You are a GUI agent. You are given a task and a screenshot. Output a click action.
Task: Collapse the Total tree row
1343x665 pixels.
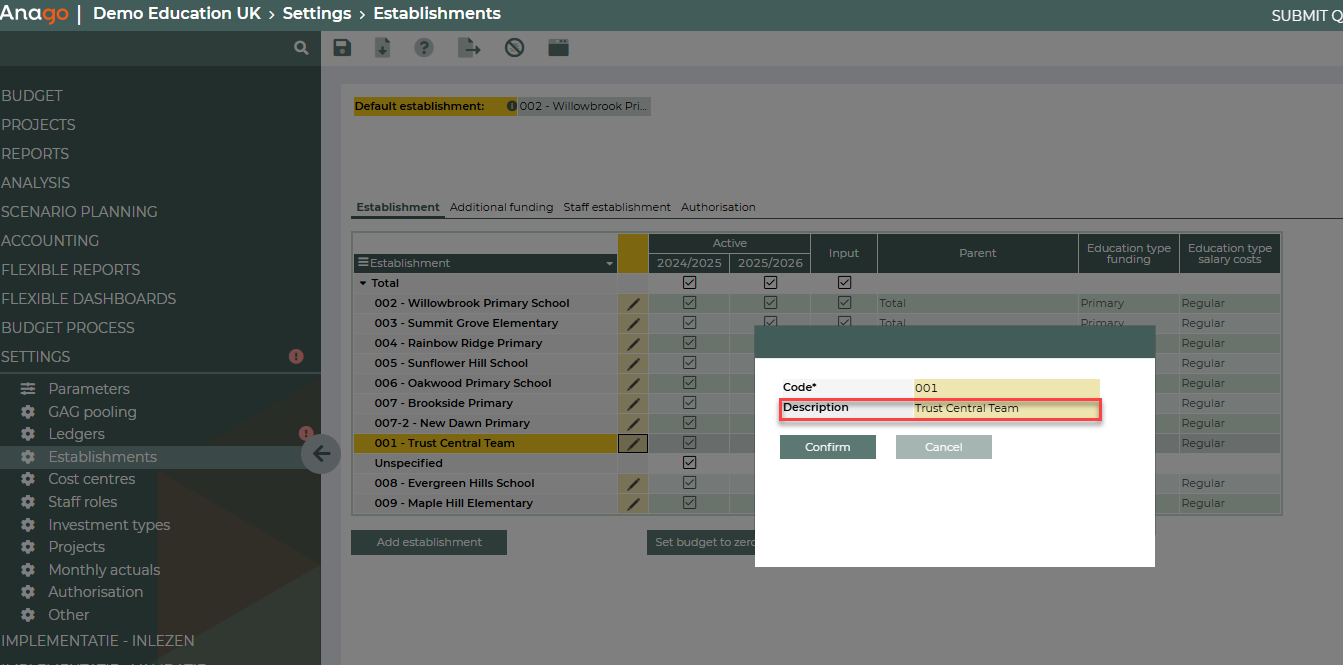coord(363,284)
